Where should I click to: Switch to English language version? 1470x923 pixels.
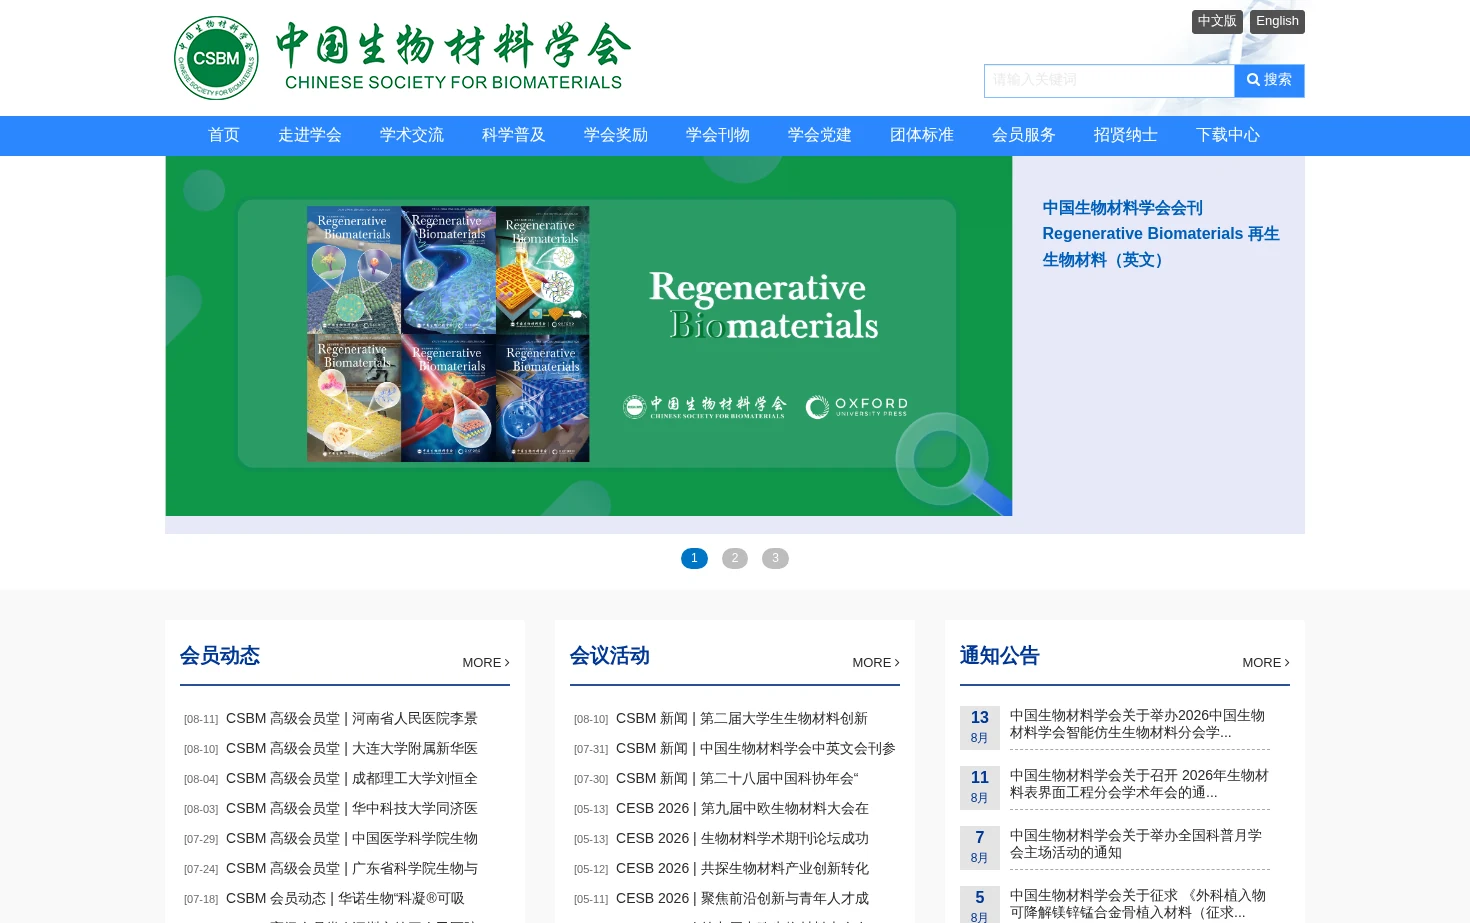(1277, 22)
